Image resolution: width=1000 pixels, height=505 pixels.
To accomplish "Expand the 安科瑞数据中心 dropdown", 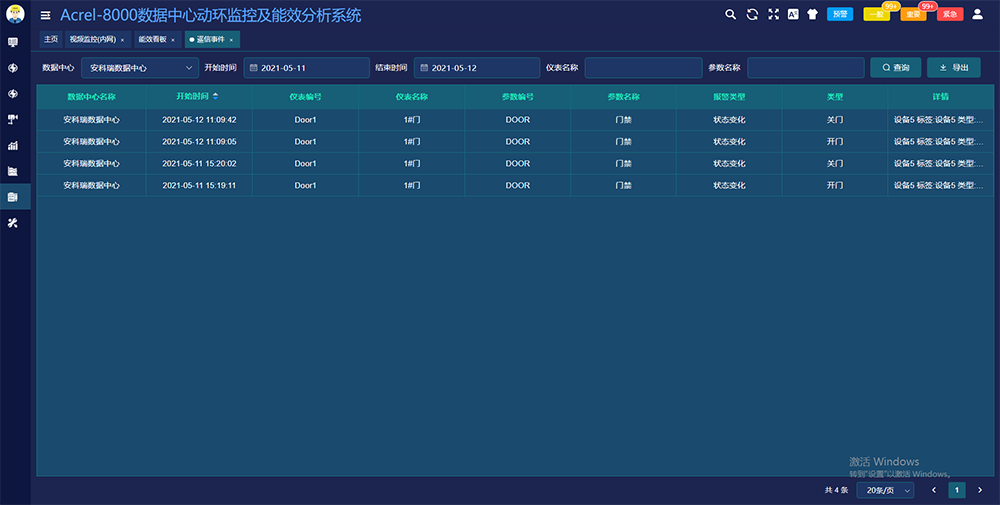I will [x=139, y=68].
